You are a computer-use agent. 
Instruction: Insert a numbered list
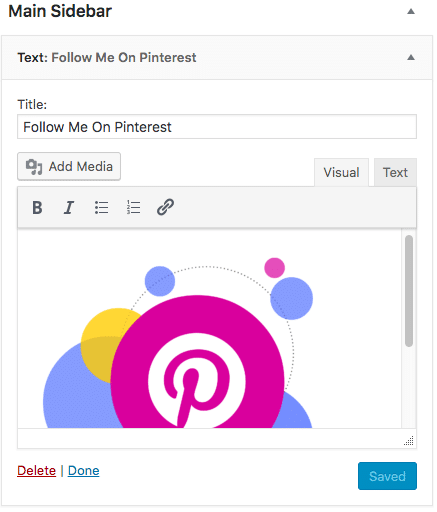(x=133, y=207)
